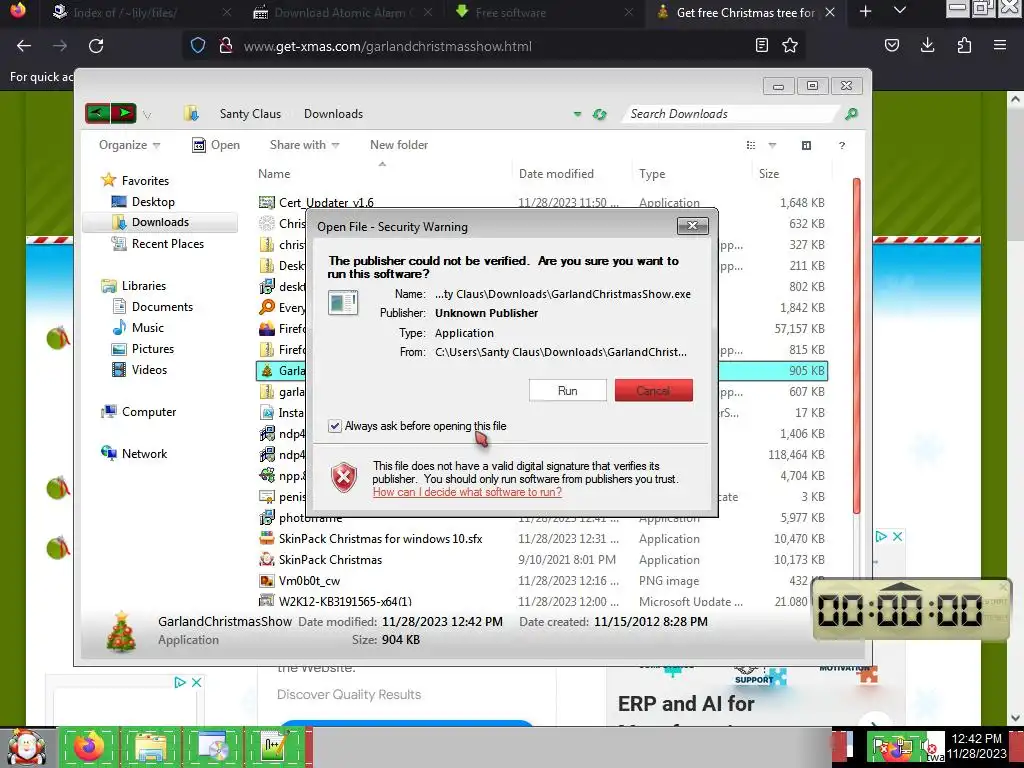Click the Firefox URL address bar
The width and height of the screenshot is (1024, 768).
(x=493, y=46)
